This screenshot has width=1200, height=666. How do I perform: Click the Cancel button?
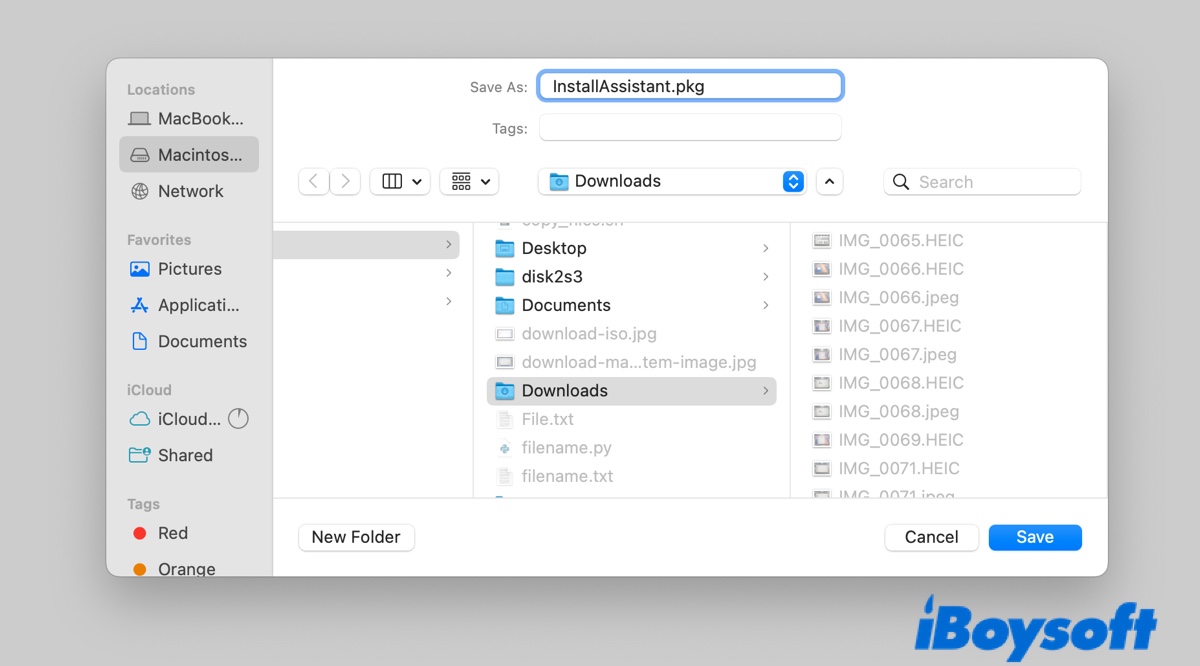click(931, 537)
